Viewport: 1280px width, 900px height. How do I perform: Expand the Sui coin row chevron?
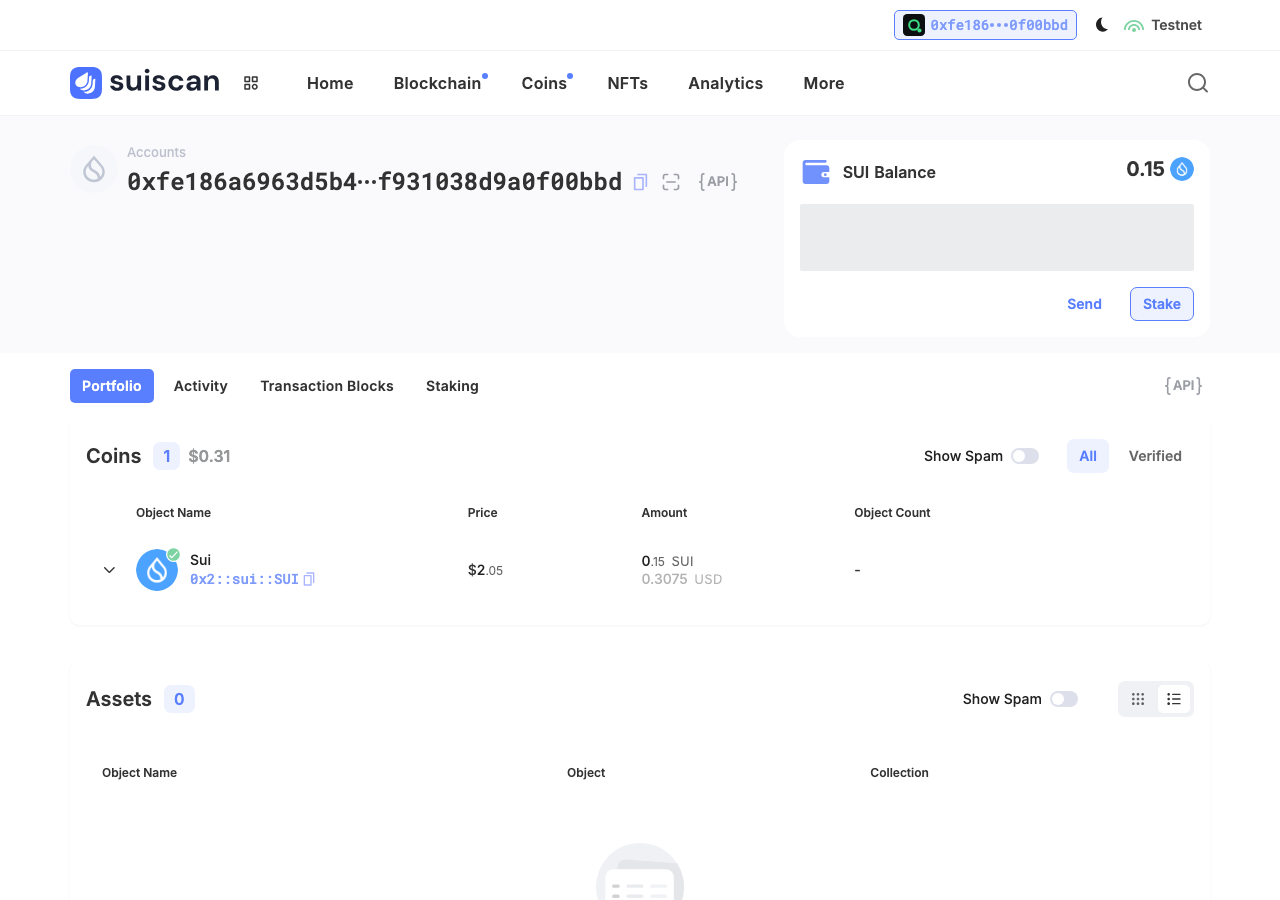[110, 570]
